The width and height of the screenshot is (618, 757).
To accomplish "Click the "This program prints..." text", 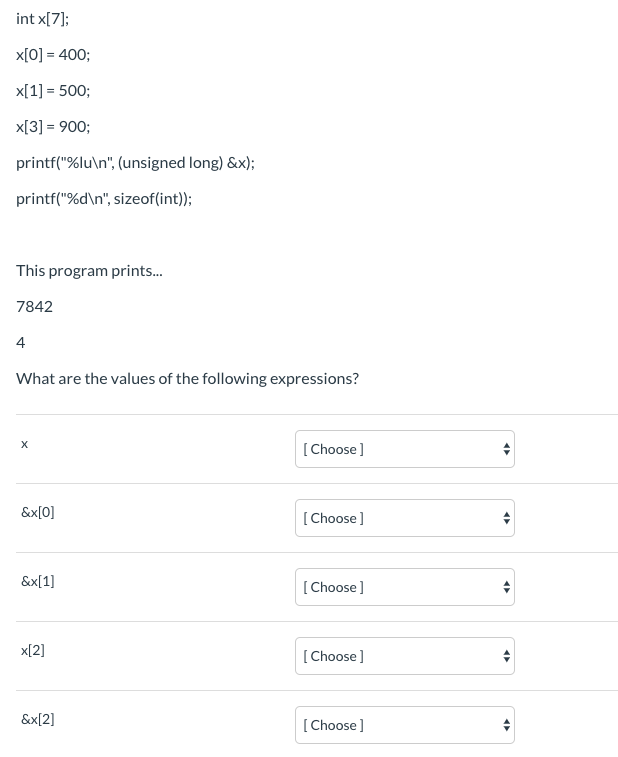I will click(89, 270).
